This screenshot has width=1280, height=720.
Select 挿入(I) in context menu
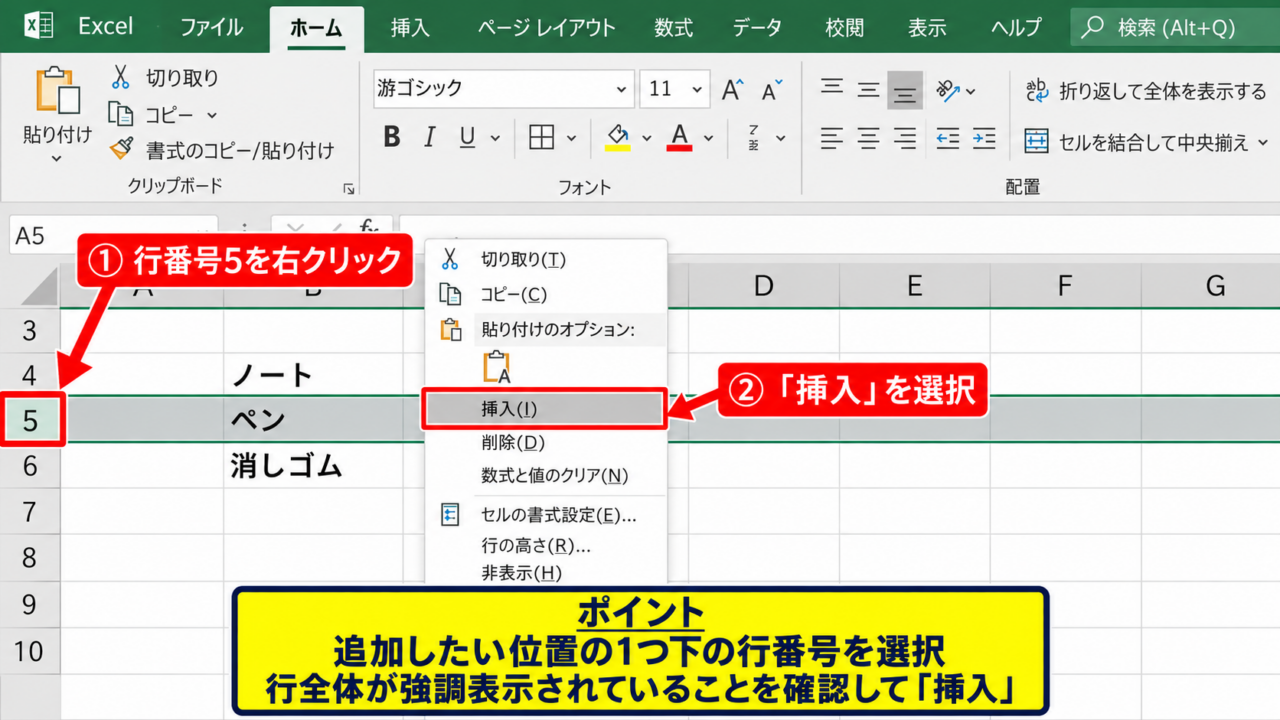[544, 409]
